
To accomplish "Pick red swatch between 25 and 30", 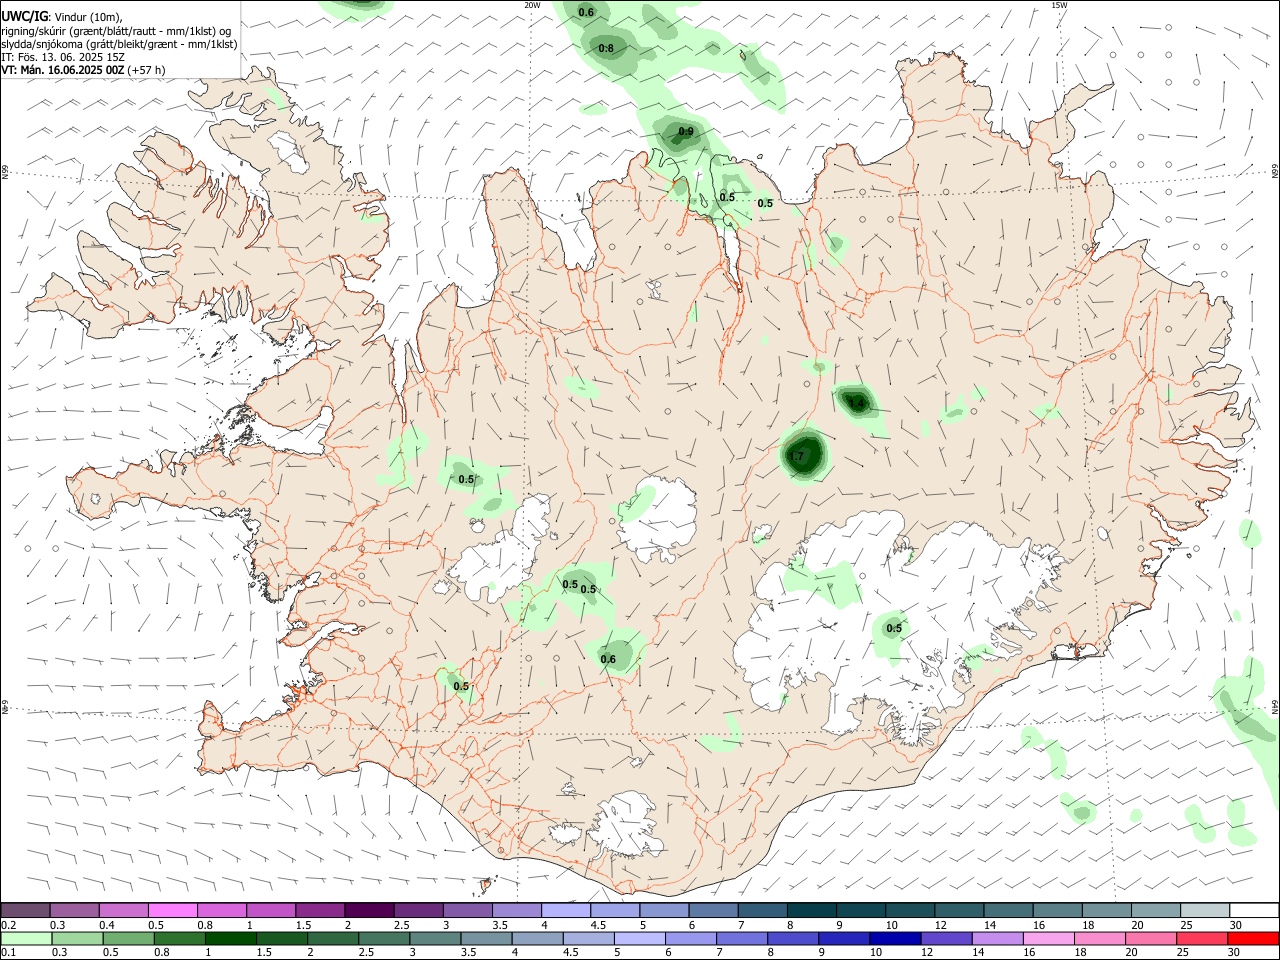I will click(x=1201, y=938).
